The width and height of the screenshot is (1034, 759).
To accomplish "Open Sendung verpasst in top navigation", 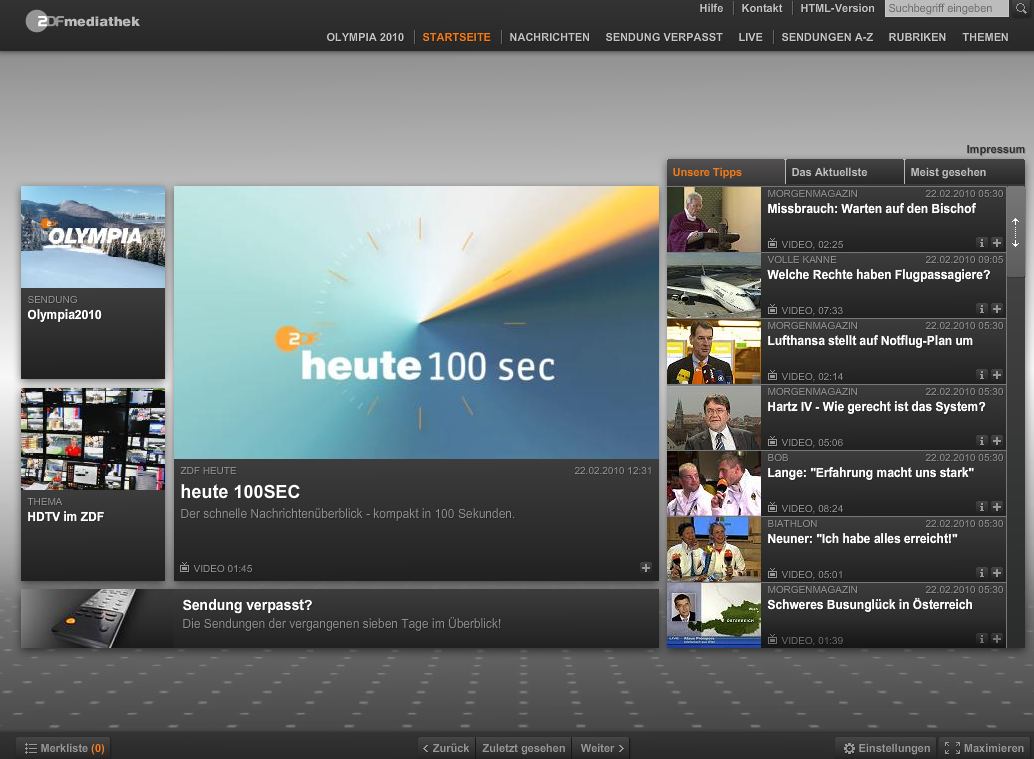I will 663,37.
